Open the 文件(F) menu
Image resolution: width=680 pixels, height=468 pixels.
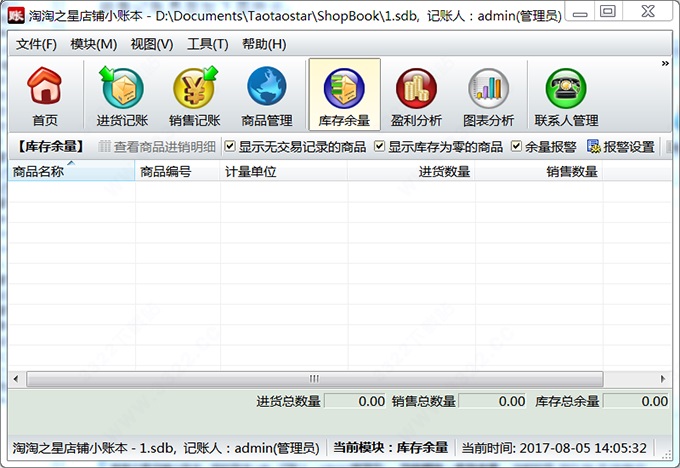[x=37, y=44]
